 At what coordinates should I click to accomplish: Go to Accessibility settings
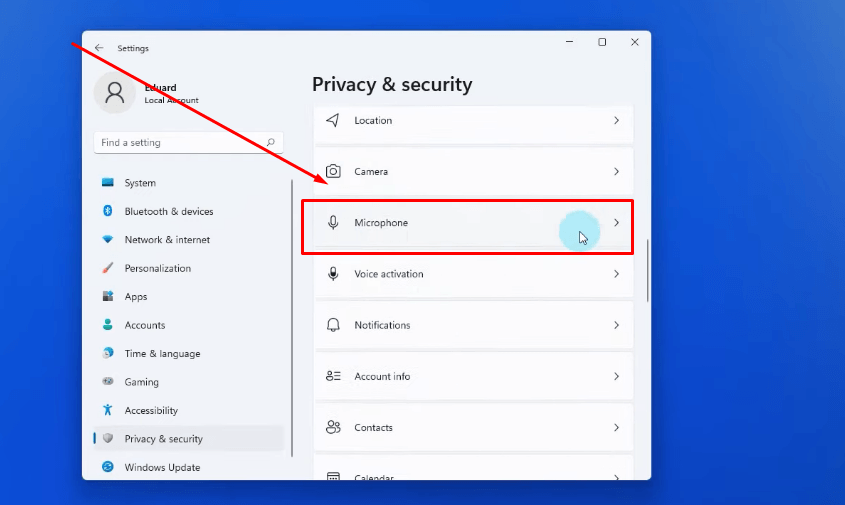(x=189, y=410)
